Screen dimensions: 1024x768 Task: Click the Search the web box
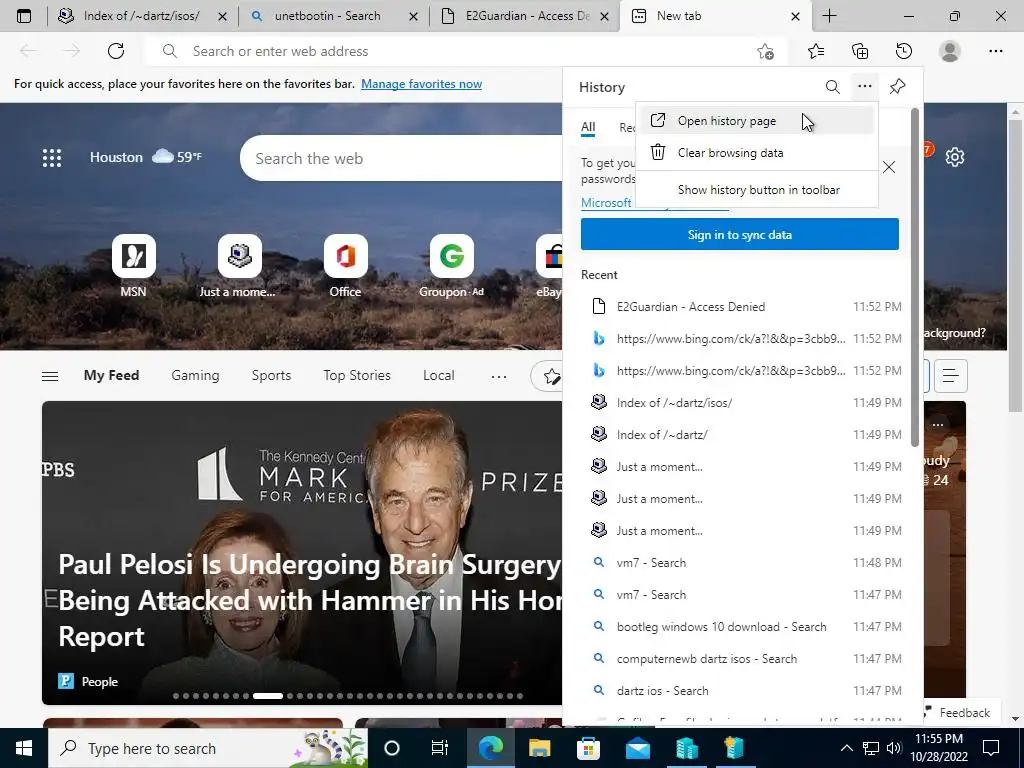(x=401, y=158)
